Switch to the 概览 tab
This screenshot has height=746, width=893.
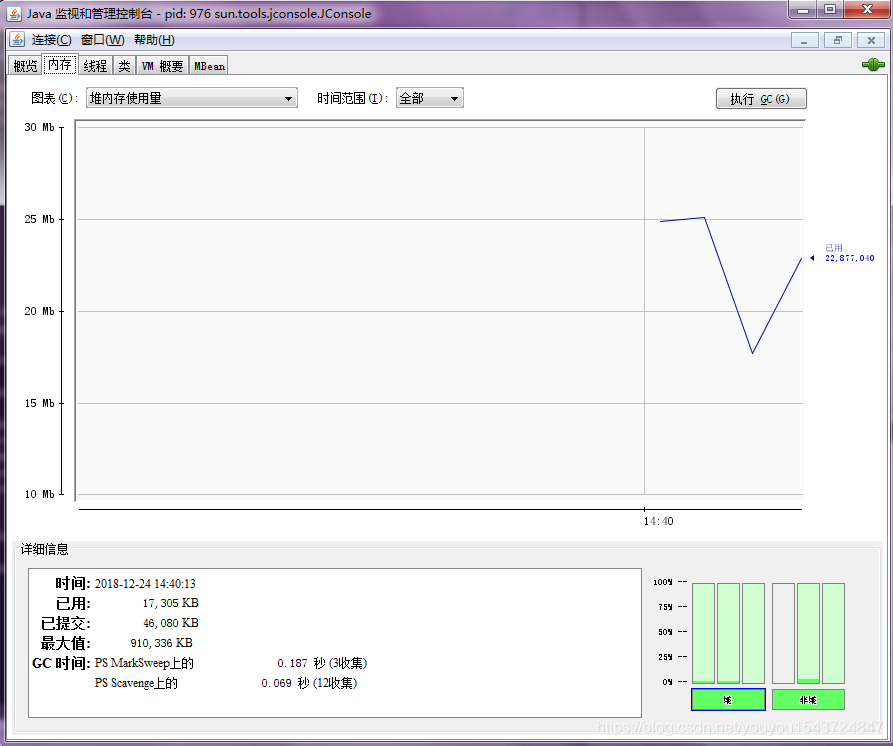point(25,66)
